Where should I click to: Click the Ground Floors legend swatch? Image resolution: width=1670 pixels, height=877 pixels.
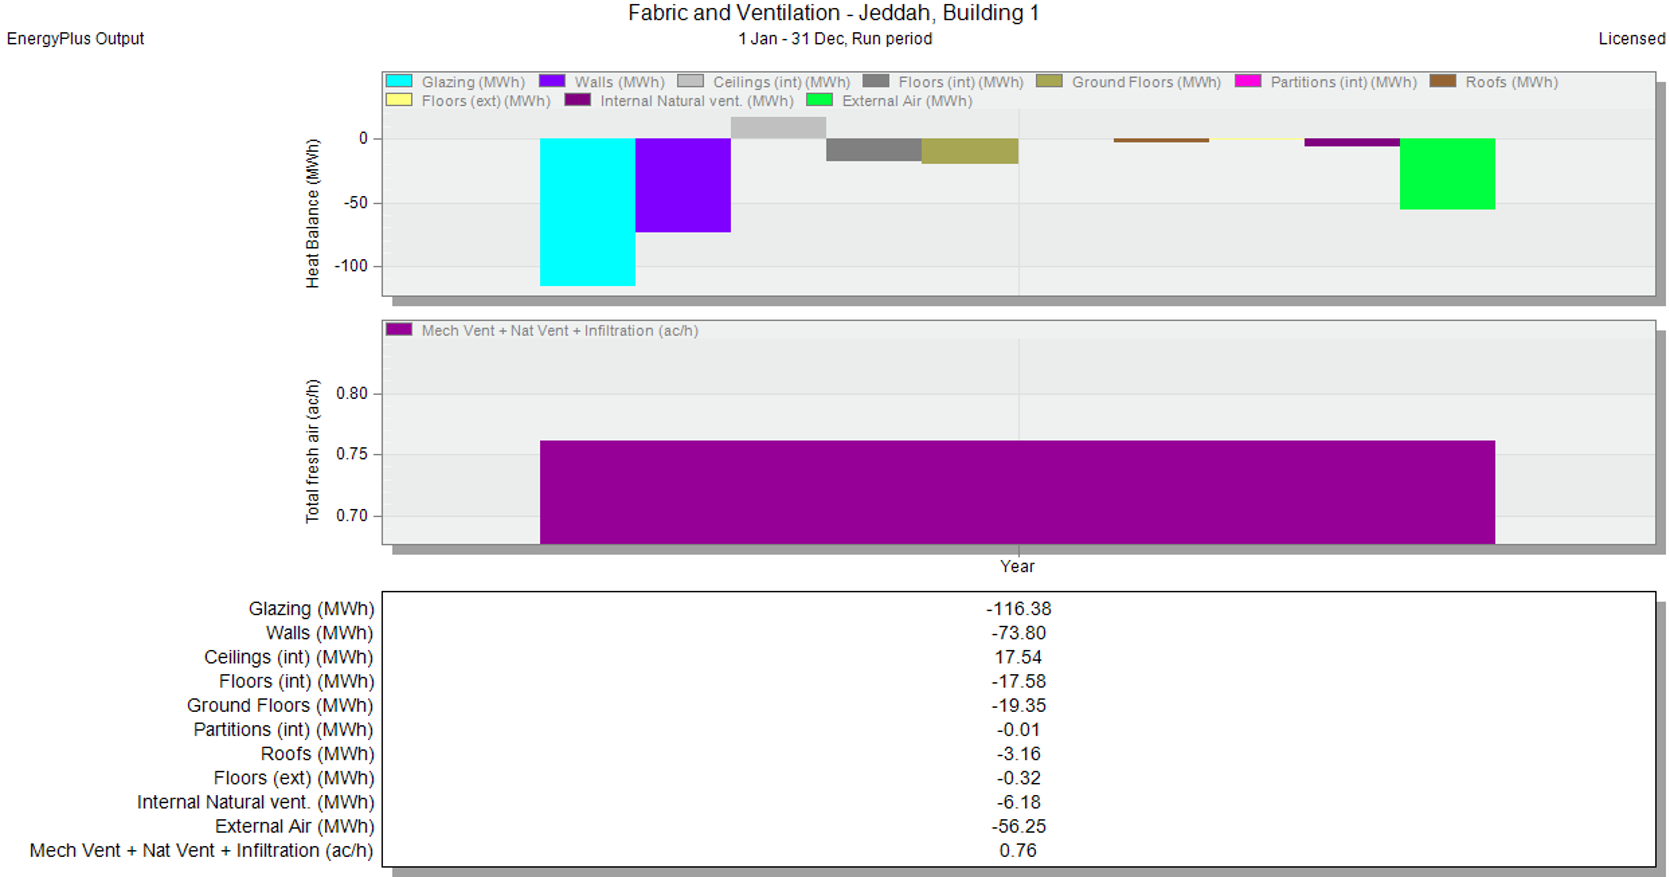tap(1049, 81)
